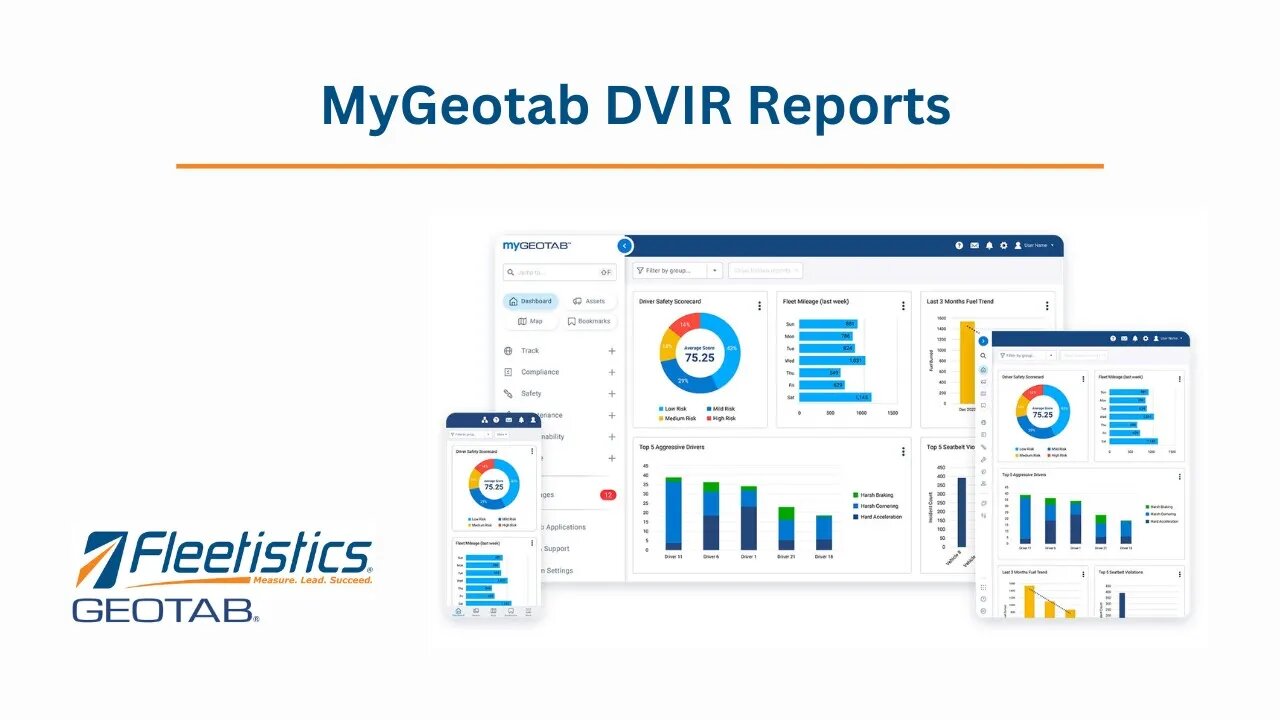Click apps grid icon at tablet sidebar bottom

(983, 587)
